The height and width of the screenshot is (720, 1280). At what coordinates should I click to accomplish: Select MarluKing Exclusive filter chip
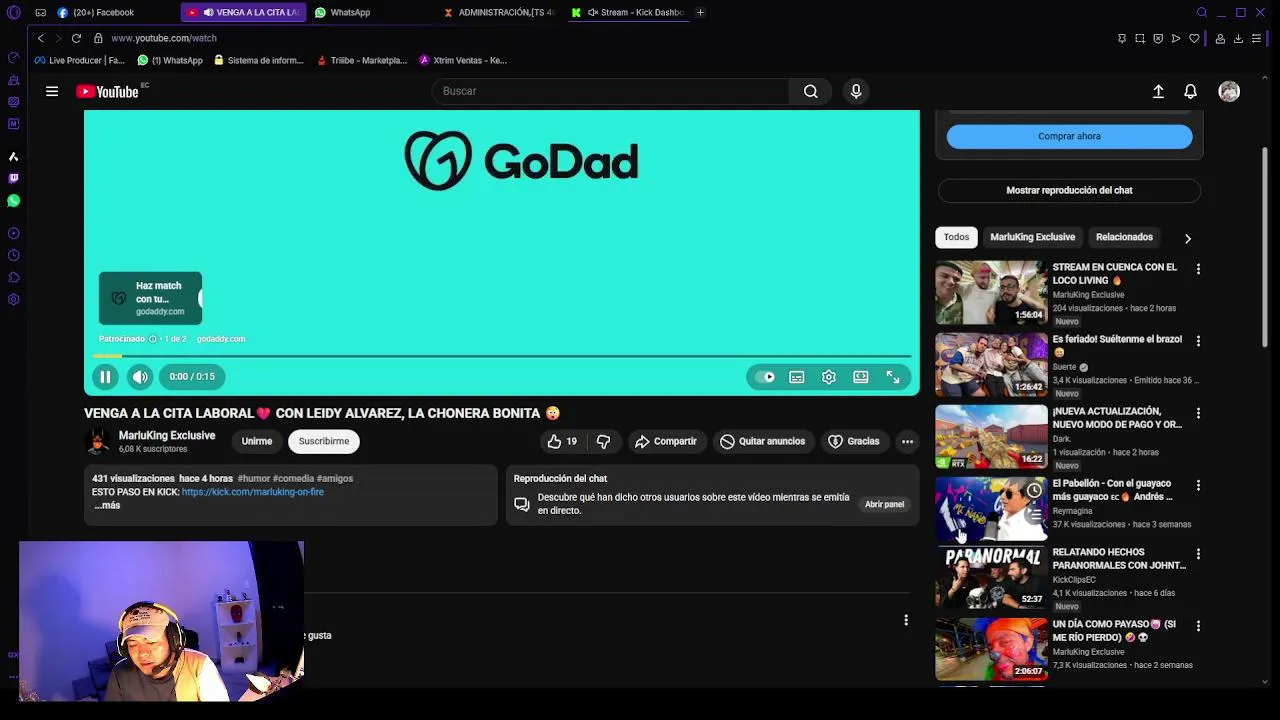[1032, 237]
